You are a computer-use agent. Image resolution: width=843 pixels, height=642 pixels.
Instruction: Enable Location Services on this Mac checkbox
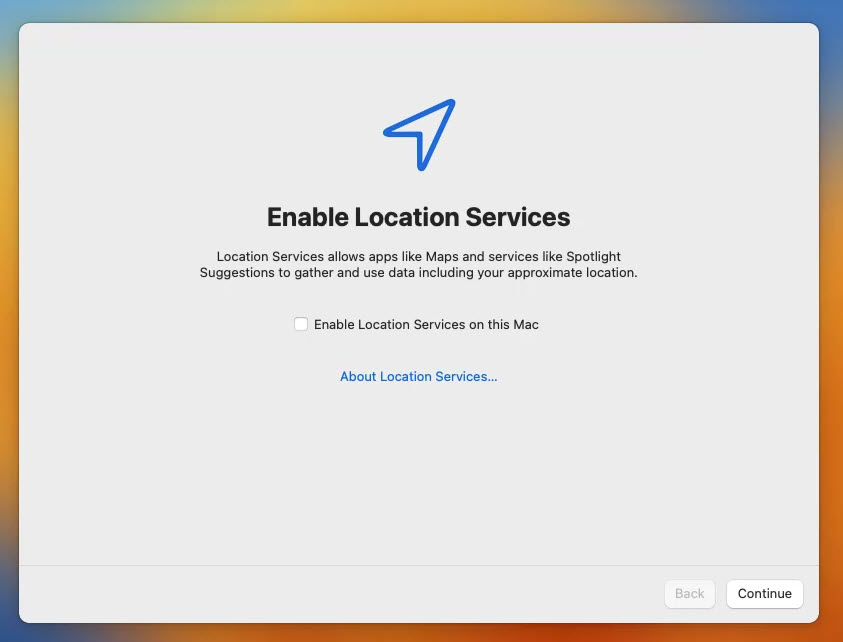(301, 324)
